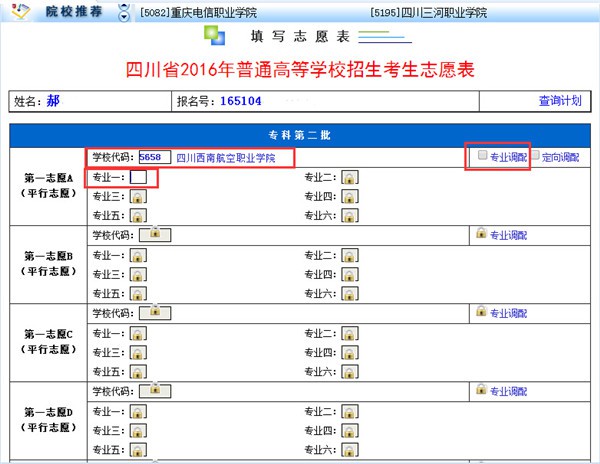
Task: Click locked 专业六 field of 第一志愿A
Action: coord(350,216)
